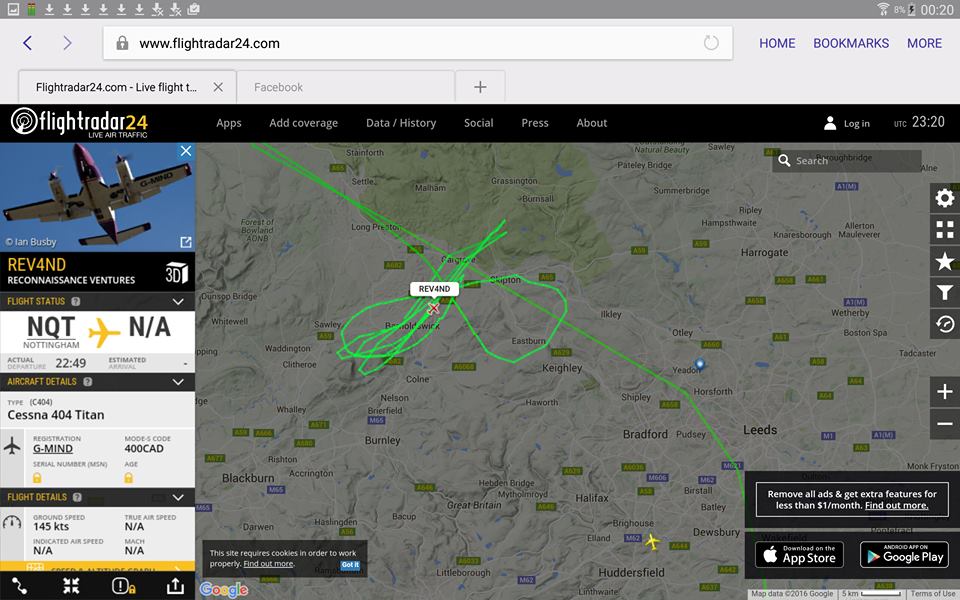The width and height of the screenshot is (960, 600).
Task: Open the flight filter funnel
Action: pos(944,292)
